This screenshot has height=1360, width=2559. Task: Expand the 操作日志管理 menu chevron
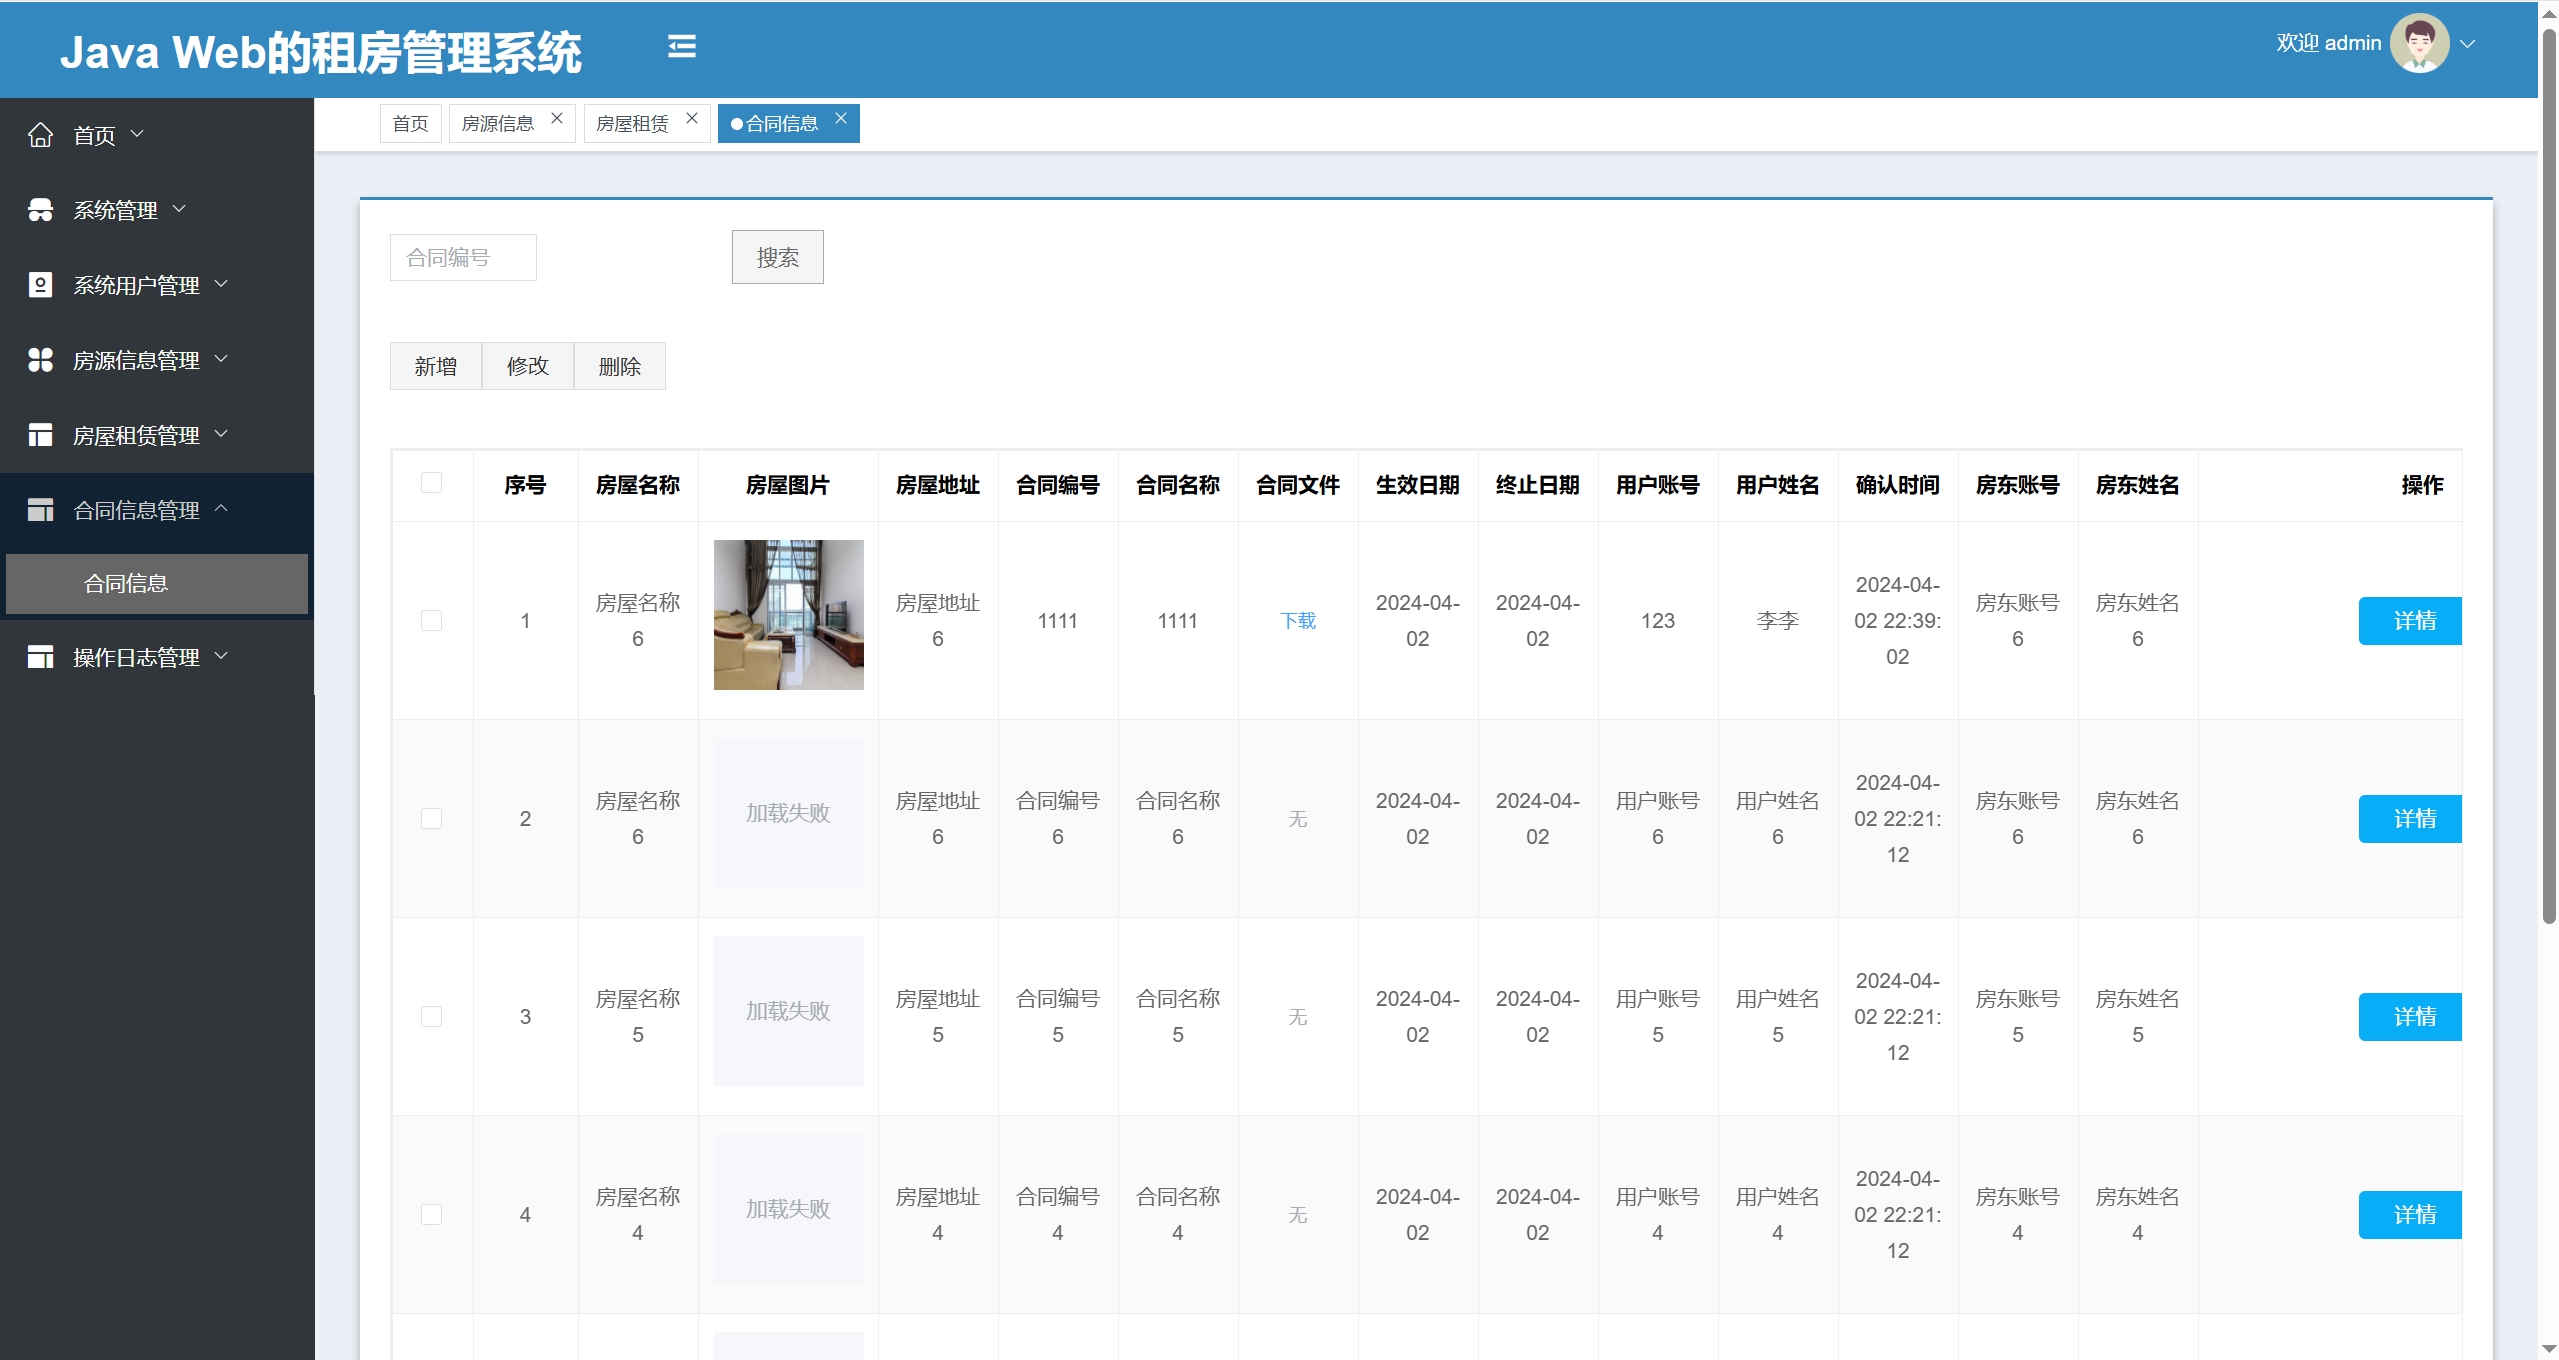(x=221, y=655)
